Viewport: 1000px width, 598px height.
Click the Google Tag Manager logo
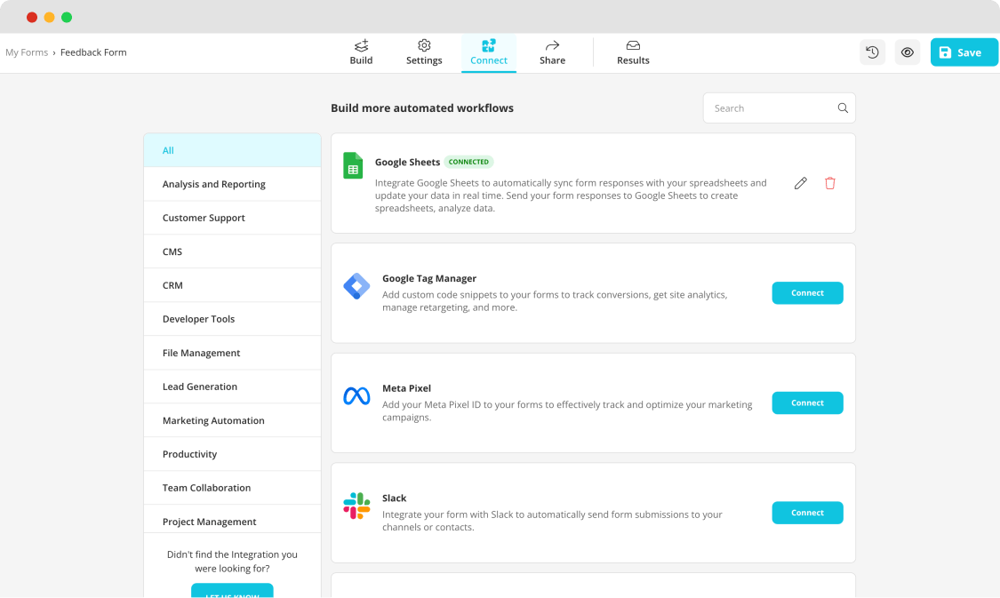(x=357, y=287)
